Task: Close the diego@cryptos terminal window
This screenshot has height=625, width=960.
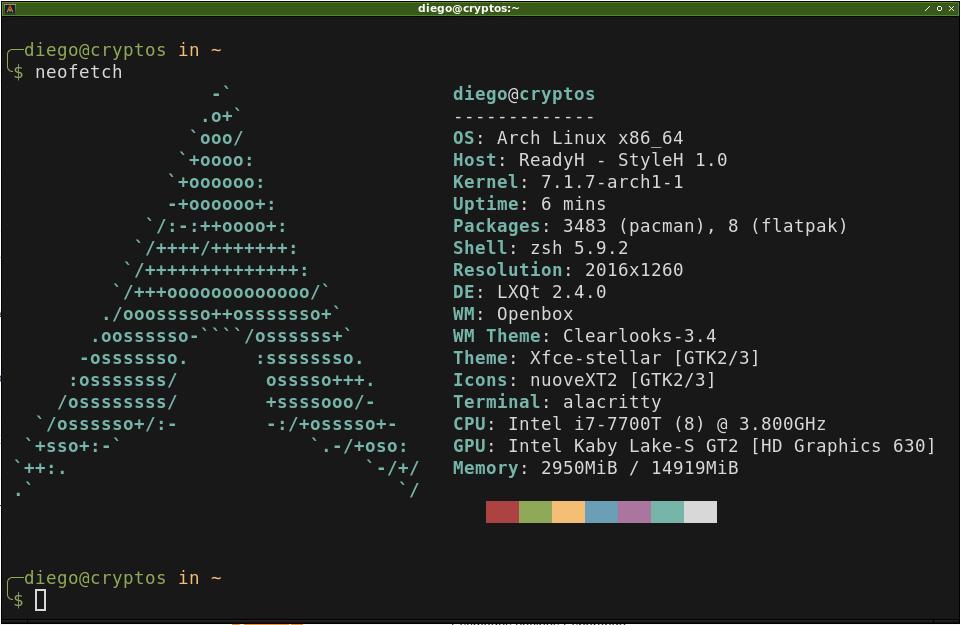Action: coord(951,9)
